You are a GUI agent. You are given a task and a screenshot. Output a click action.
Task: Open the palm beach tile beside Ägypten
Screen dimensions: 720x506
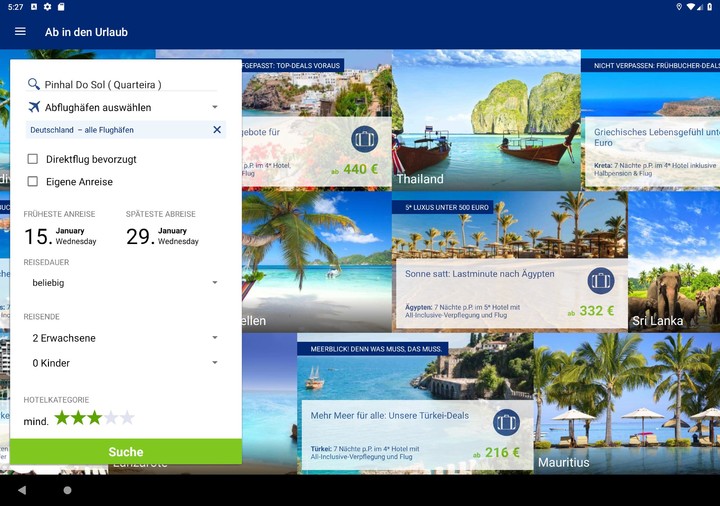(317, 262)
